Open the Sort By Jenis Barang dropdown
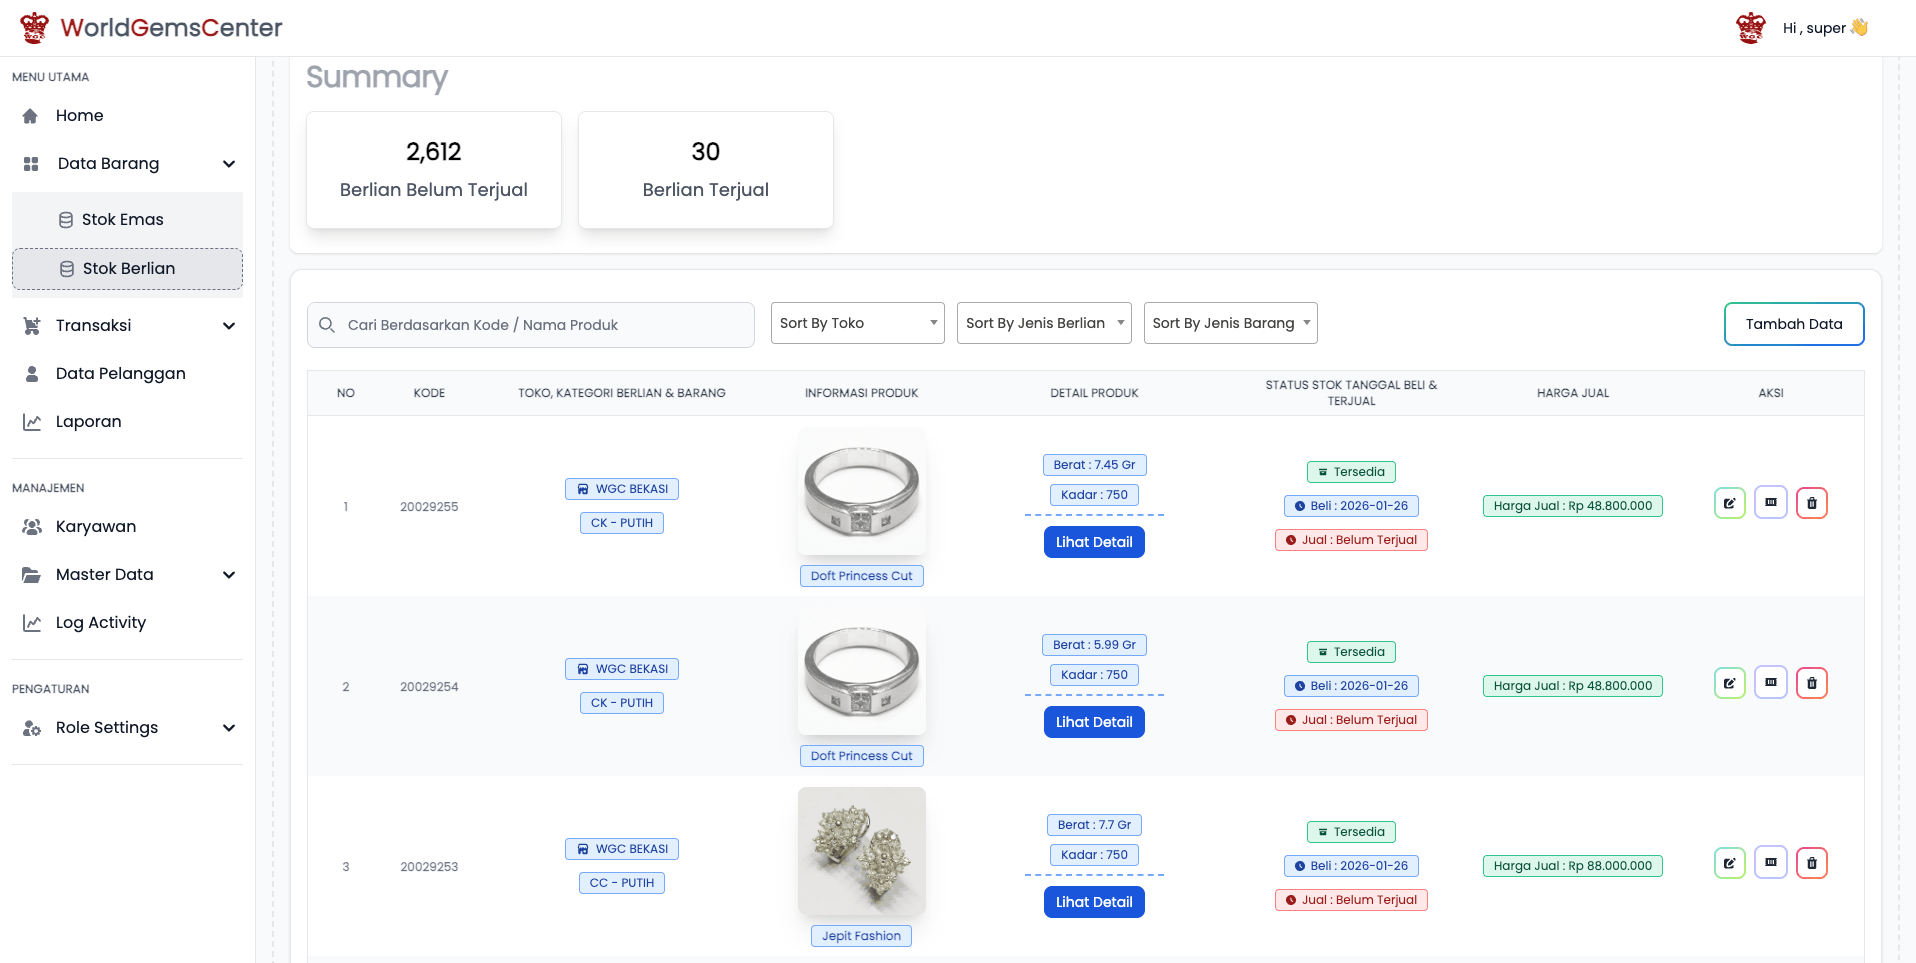 click(x=1231, y=323)
